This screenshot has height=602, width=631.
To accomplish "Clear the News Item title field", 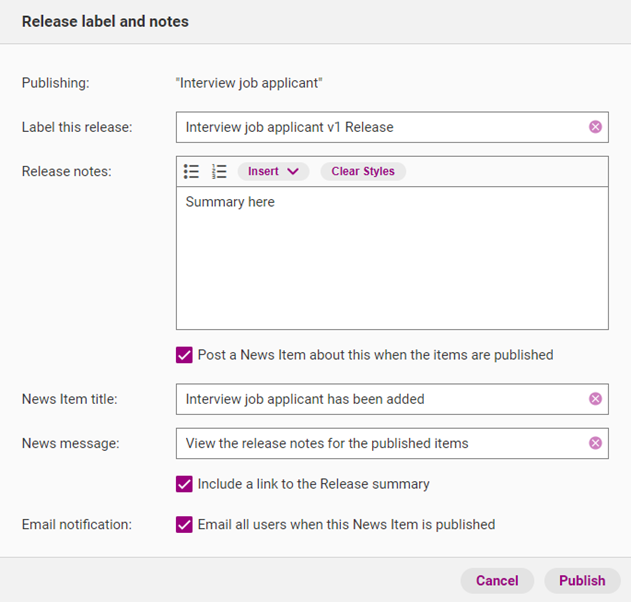I will [595, 399].
